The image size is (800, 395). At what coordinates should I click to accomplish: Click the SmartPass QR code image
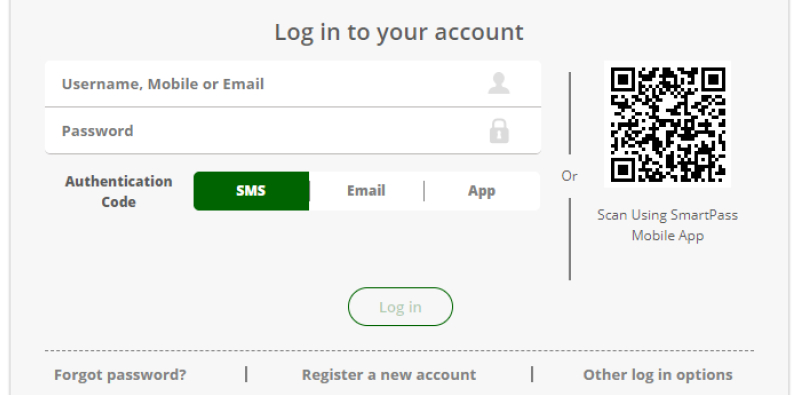[x=667, y=124]
